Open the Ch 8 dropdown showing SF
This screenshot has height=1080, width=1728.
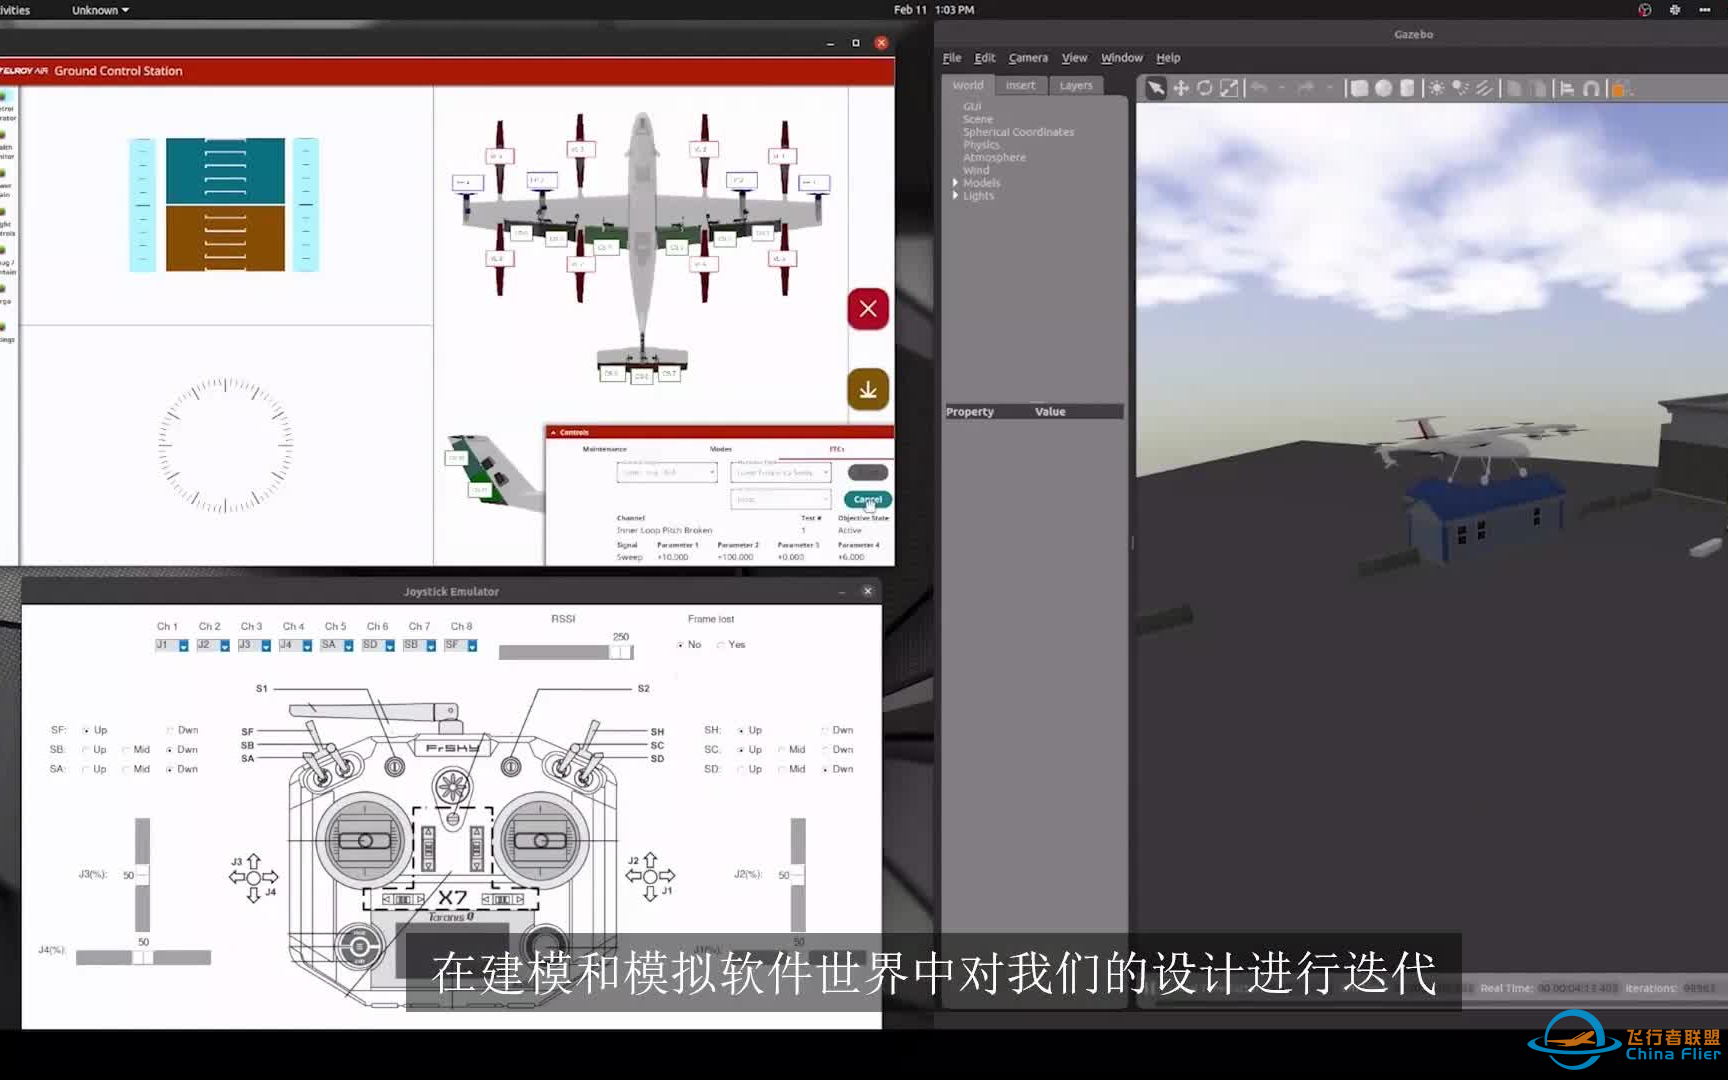[x=461, y=645]
